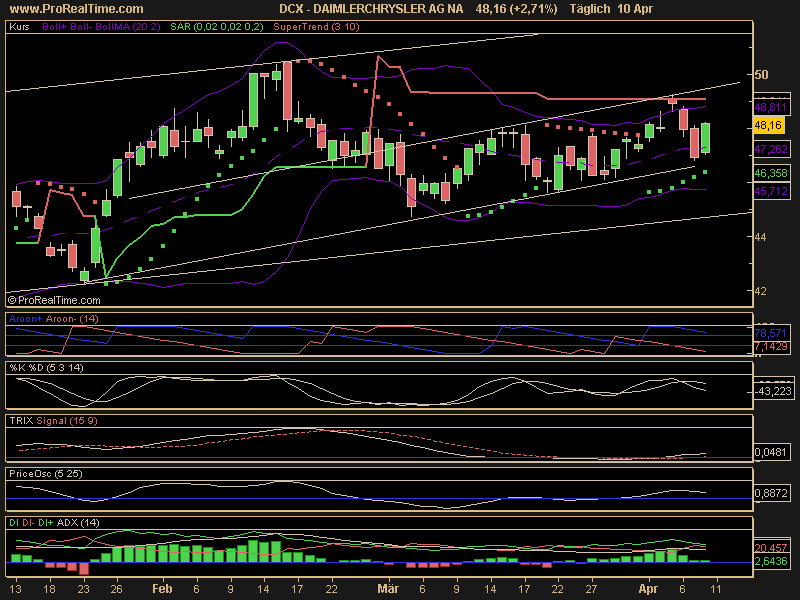Screen dimensions: 800x600
Task: Click the green 46,358 SAR value tag
Action: (771, 173)
